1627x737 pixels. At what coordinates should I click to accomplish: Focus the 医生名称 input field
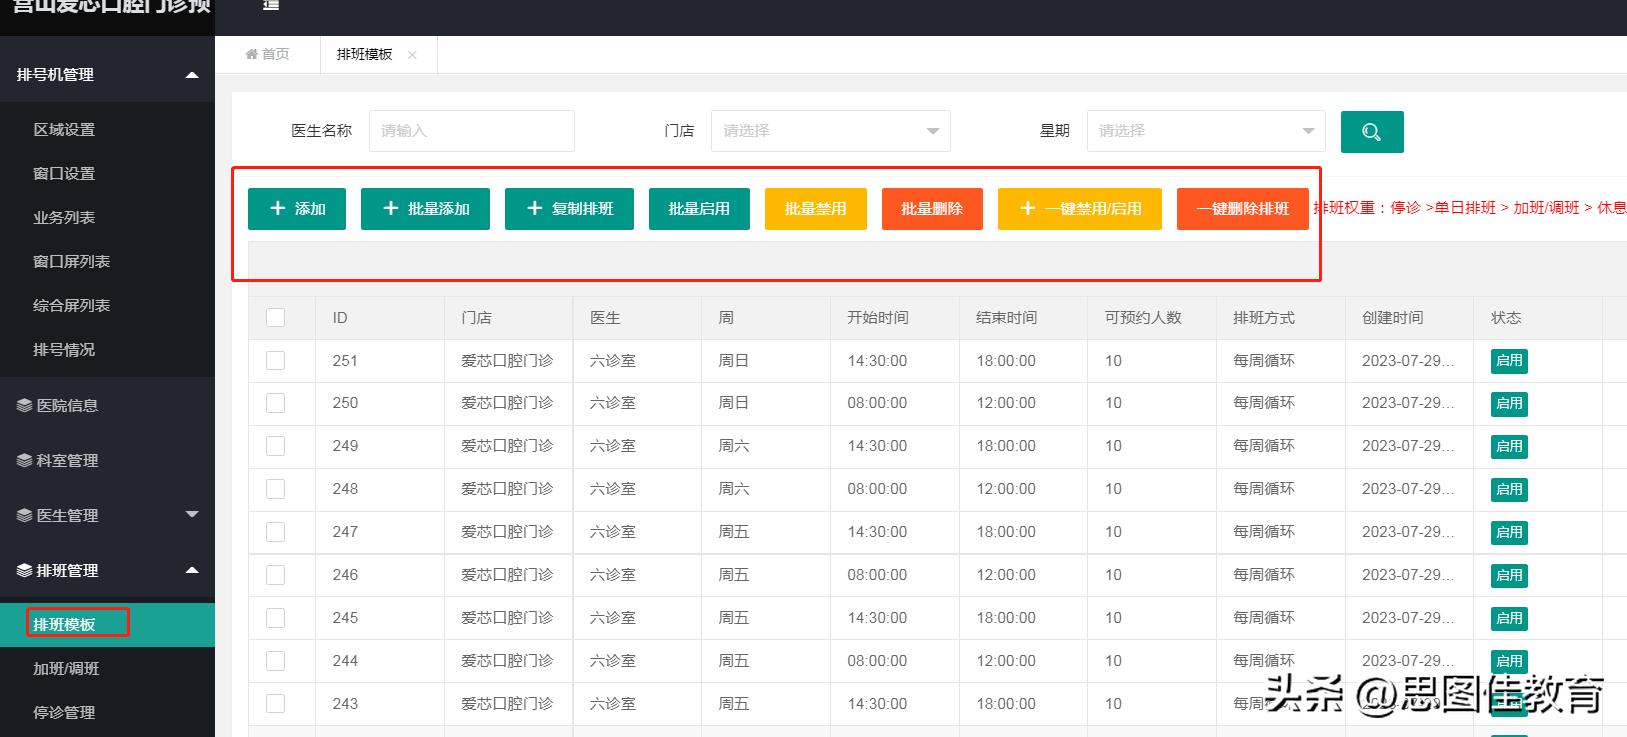pyautogui.click(x=472, y=131)
